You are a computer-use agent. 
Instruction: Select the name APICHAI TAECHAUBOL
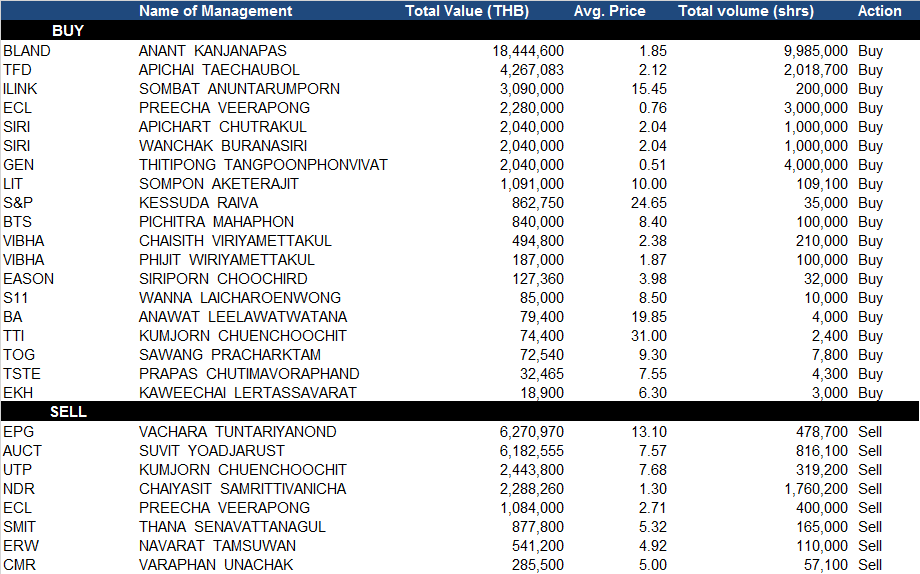[219, 70]
